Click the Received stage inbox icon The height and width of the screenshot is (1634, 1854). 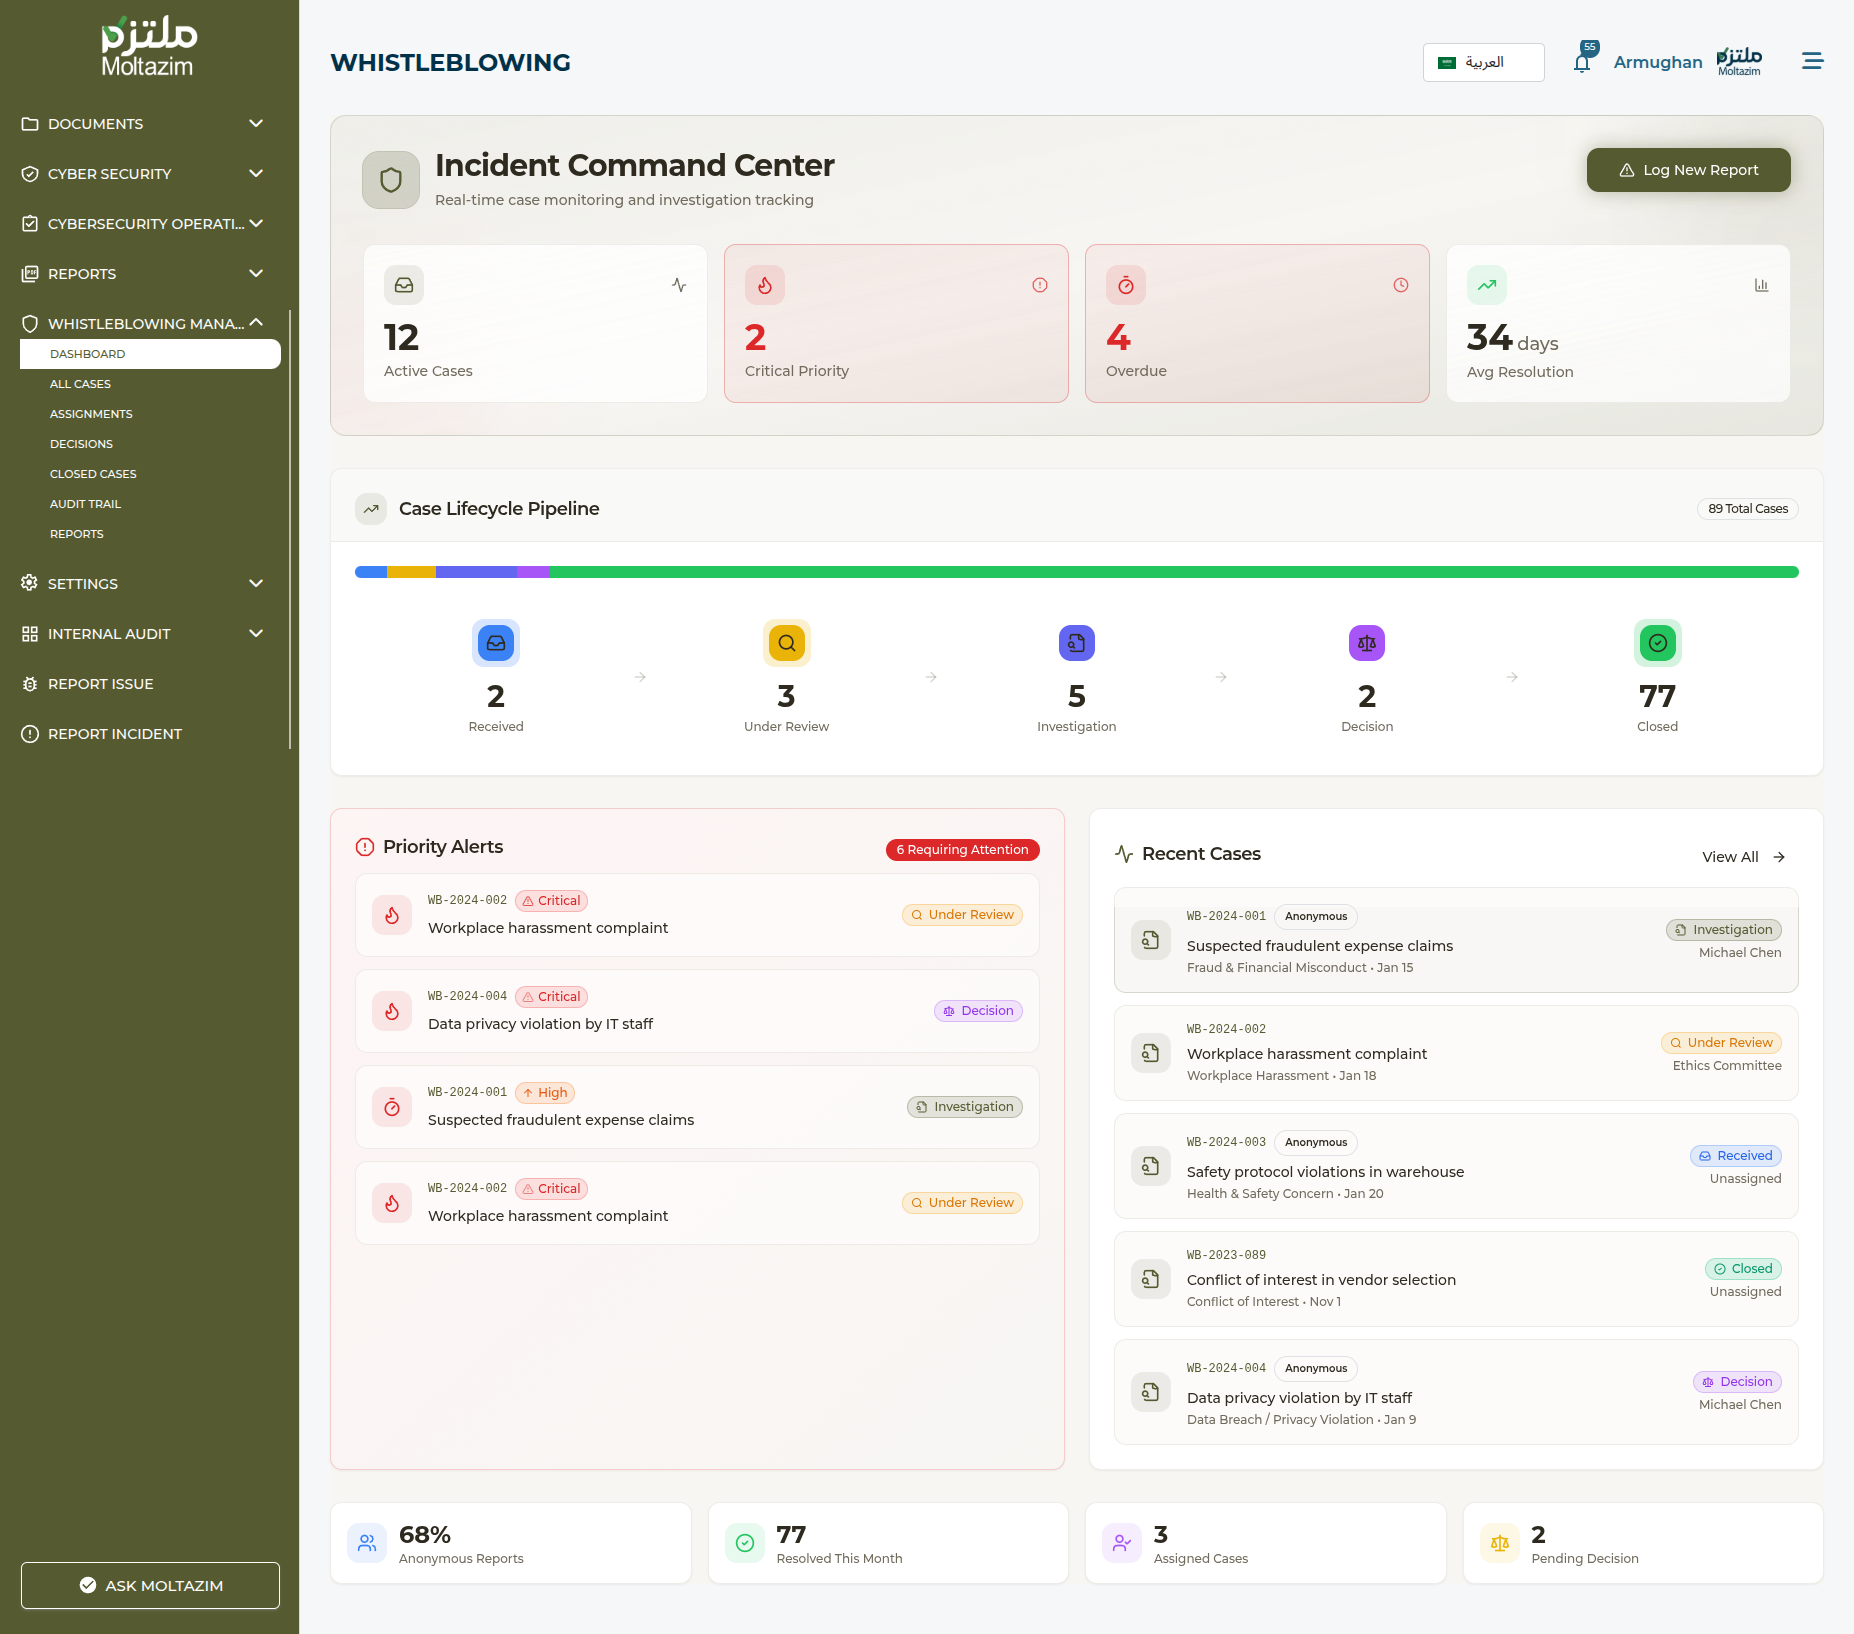coord(496,643)
